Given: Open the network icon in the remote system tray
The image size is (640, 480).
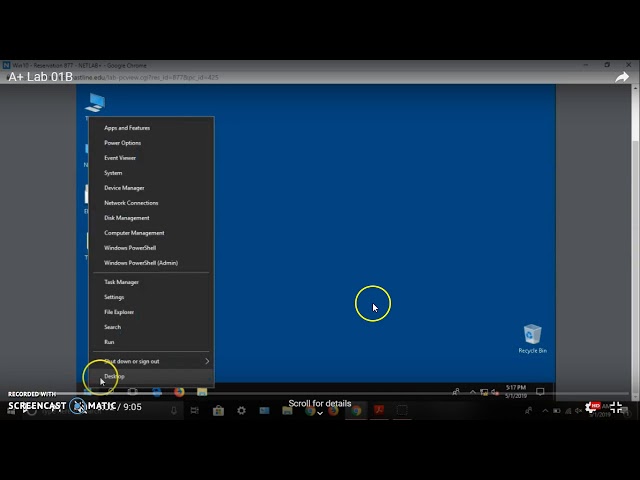Looking at the screenshot, I should [x=484, y=392].
